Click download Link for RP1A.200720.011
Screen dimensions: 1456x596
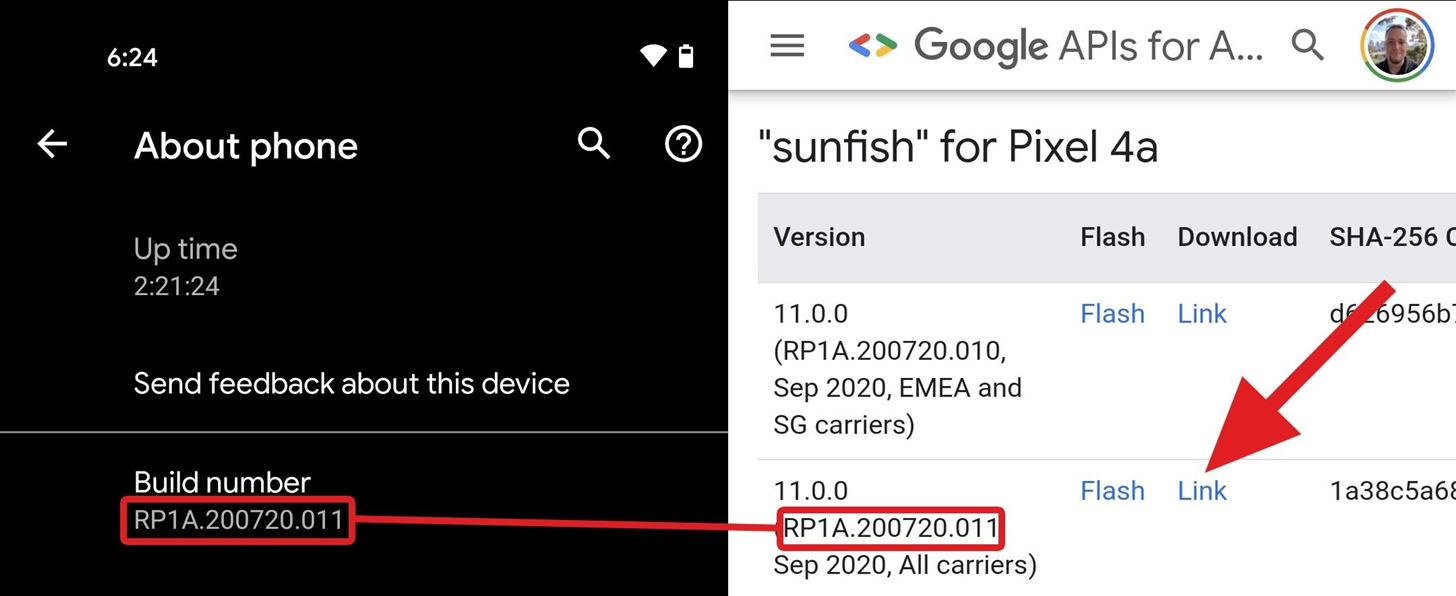click(1202, 491)
